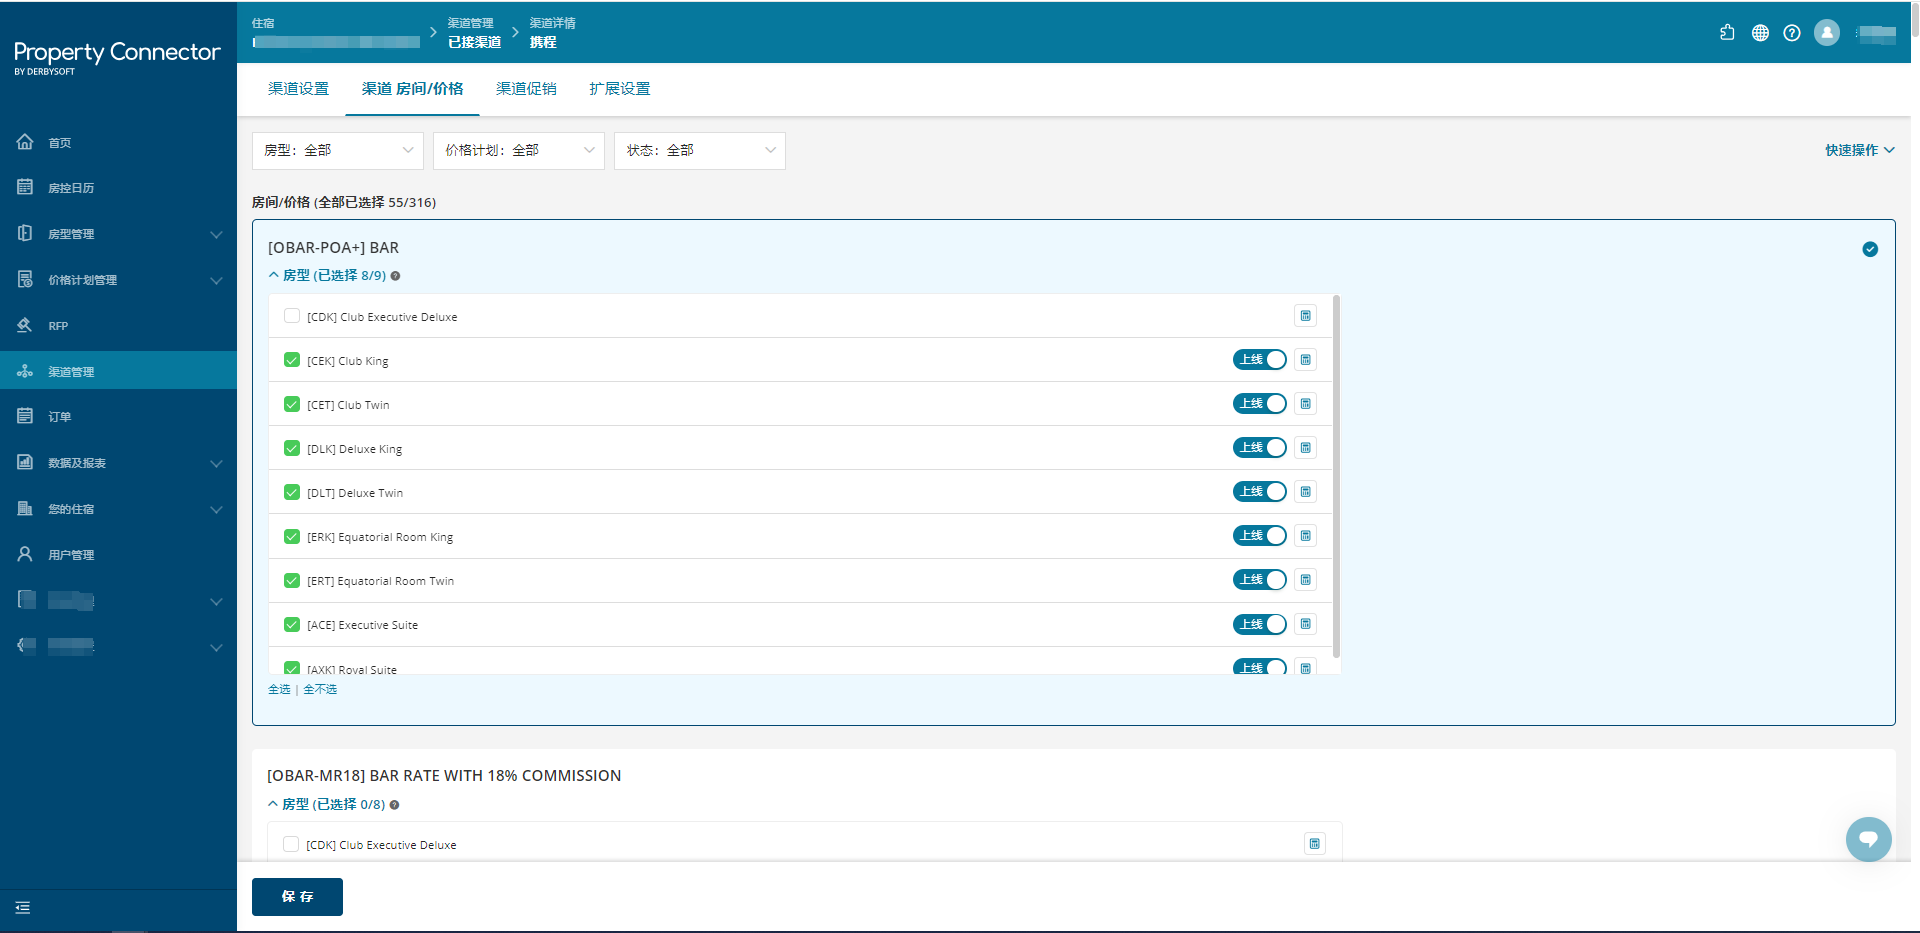Screen dimensions: 1920x933
Task: Open the 房型: 全部 dropdown
Action: [x=338, y=151]
